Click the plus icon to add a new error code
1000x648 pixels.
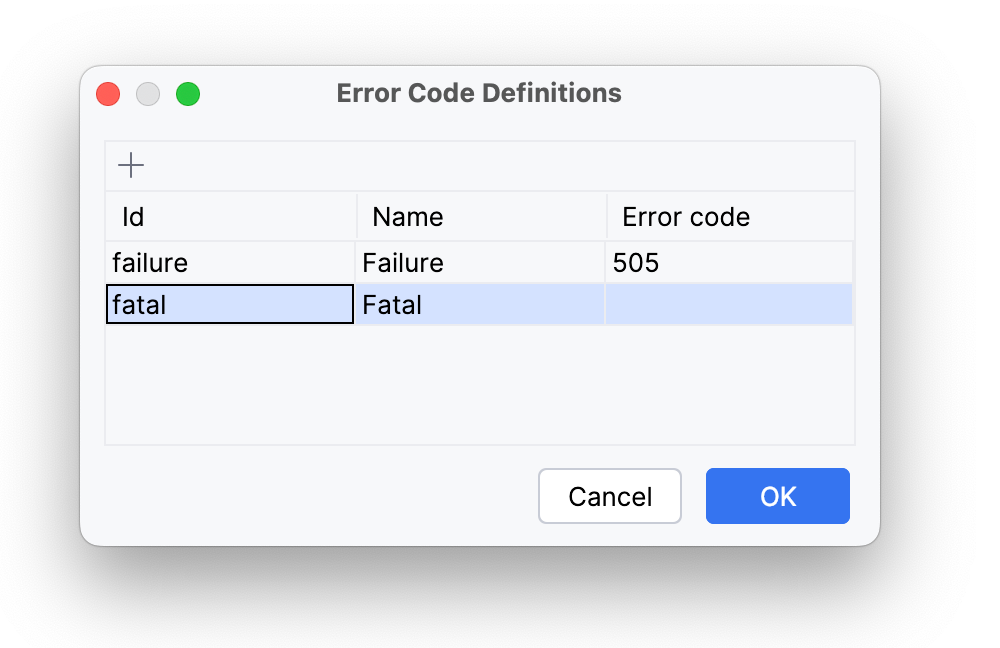pyautogui.click(x=130, y=165)
